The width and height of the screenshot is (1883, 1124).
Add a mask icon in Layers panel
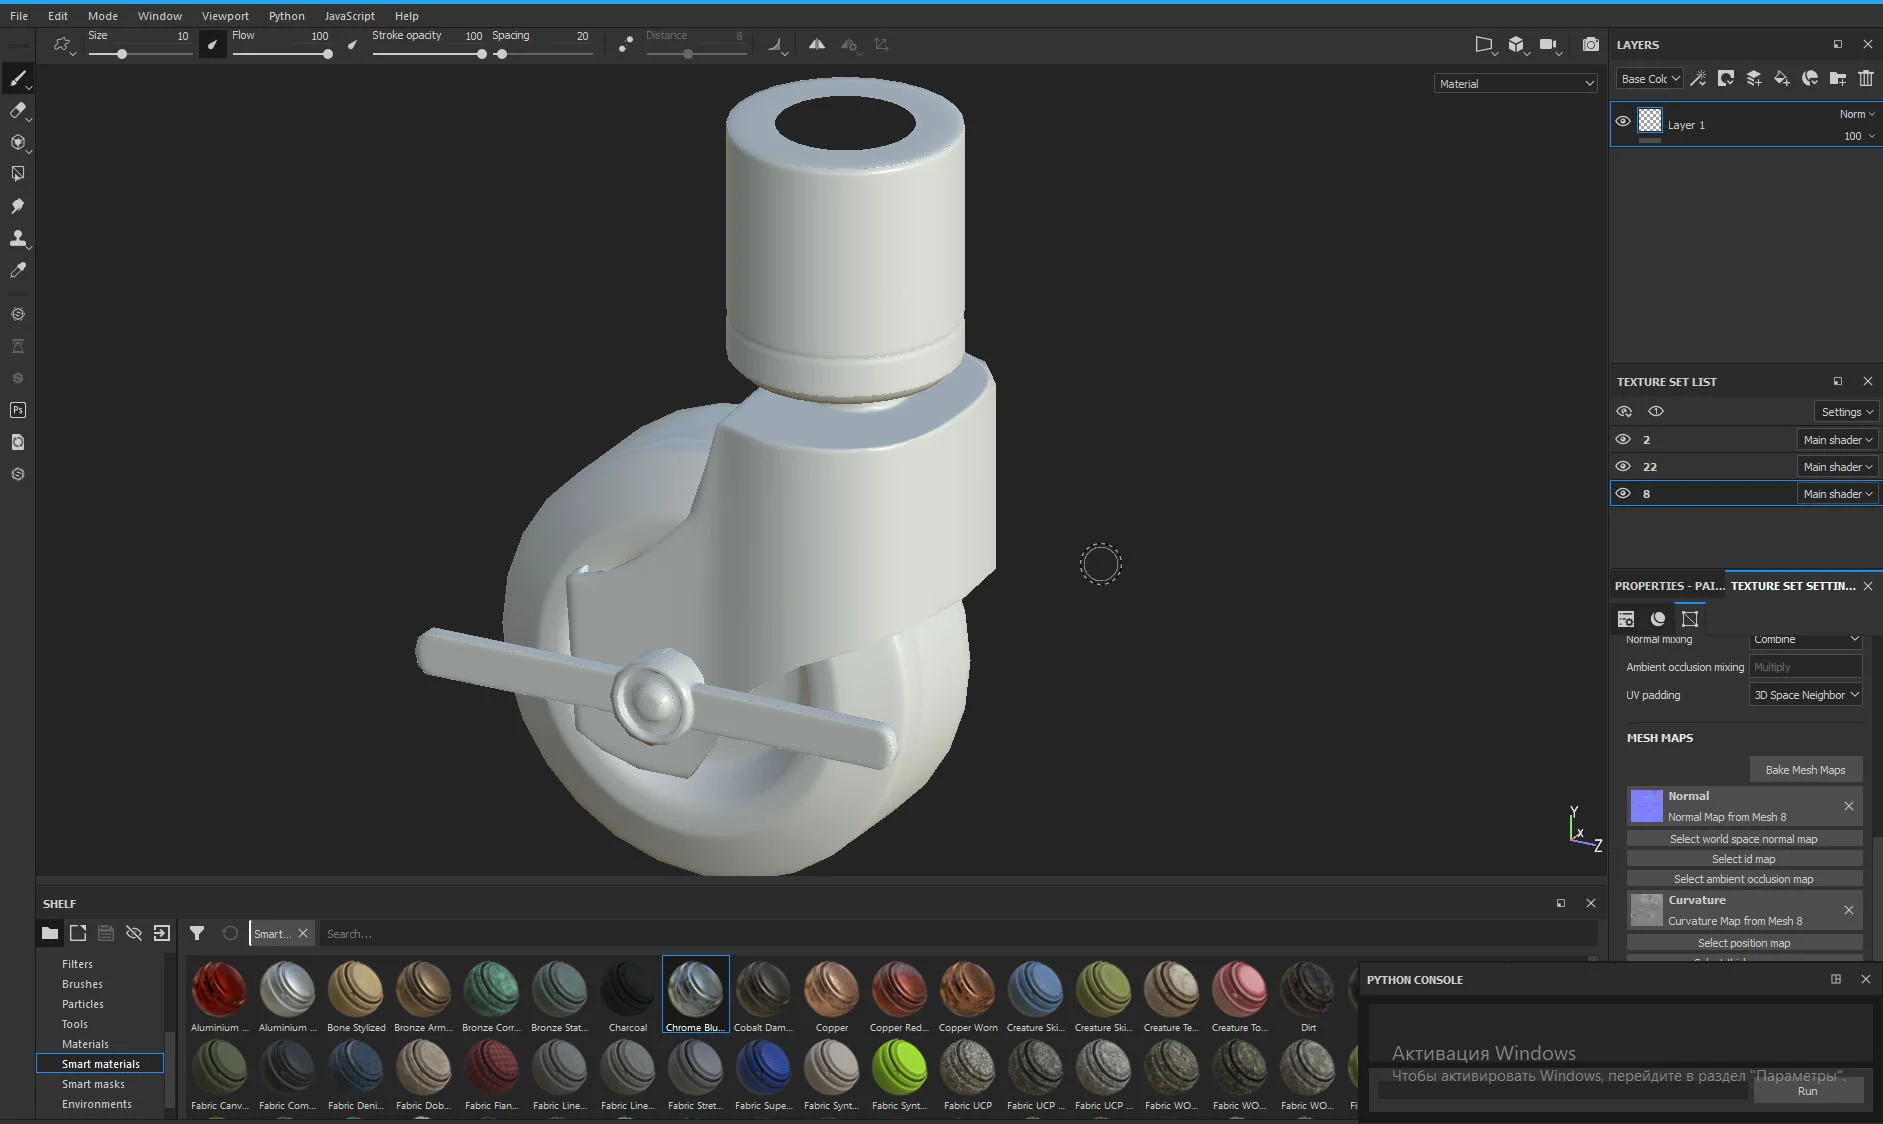coord(1726,78)
